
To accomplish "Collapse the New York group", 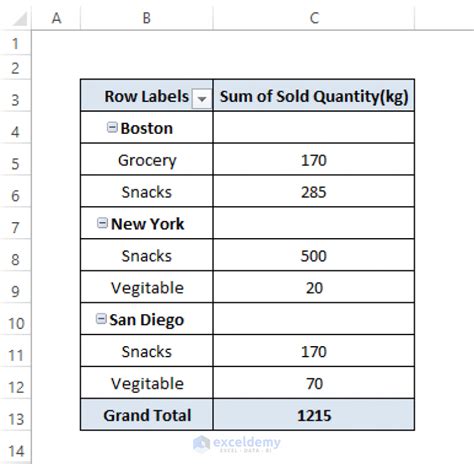I will [x=102, y=223].
